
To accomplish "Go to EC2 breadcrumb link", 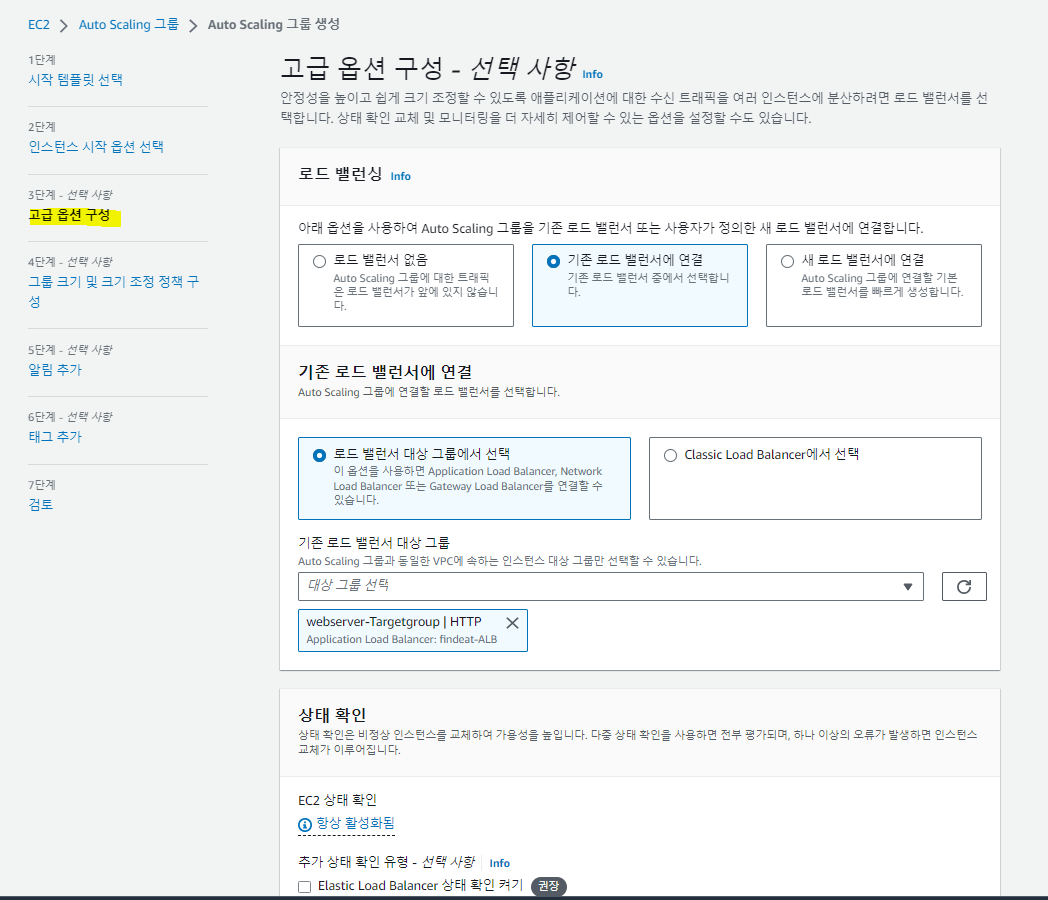I will [39, 25].
